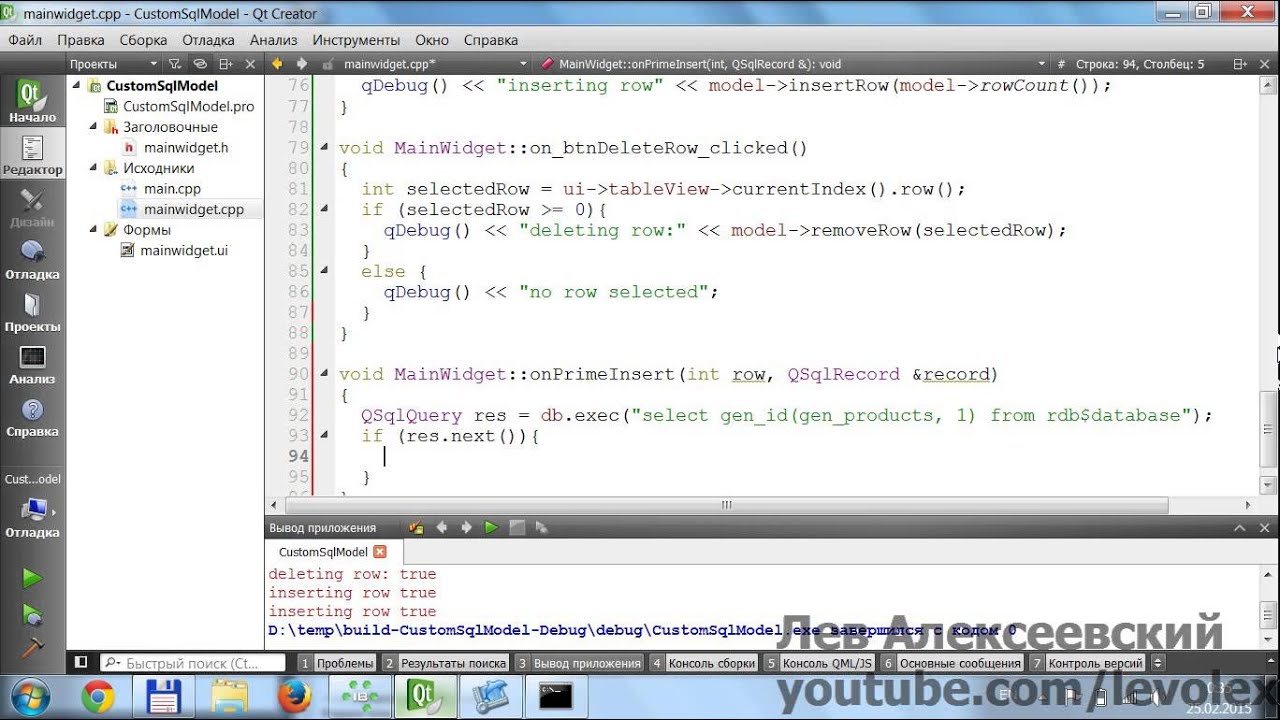Select main.cpp in project tree

172,188
